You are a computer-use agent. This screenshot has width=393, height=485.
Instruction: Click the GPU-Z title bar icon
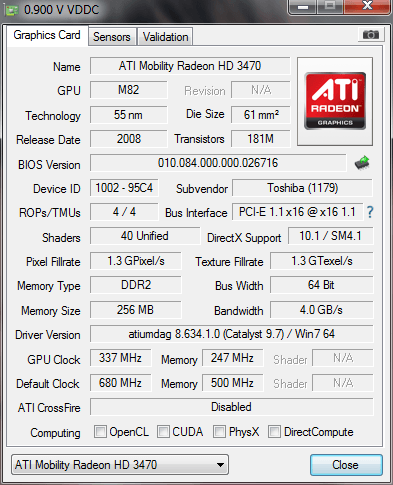tap(11, 10)
